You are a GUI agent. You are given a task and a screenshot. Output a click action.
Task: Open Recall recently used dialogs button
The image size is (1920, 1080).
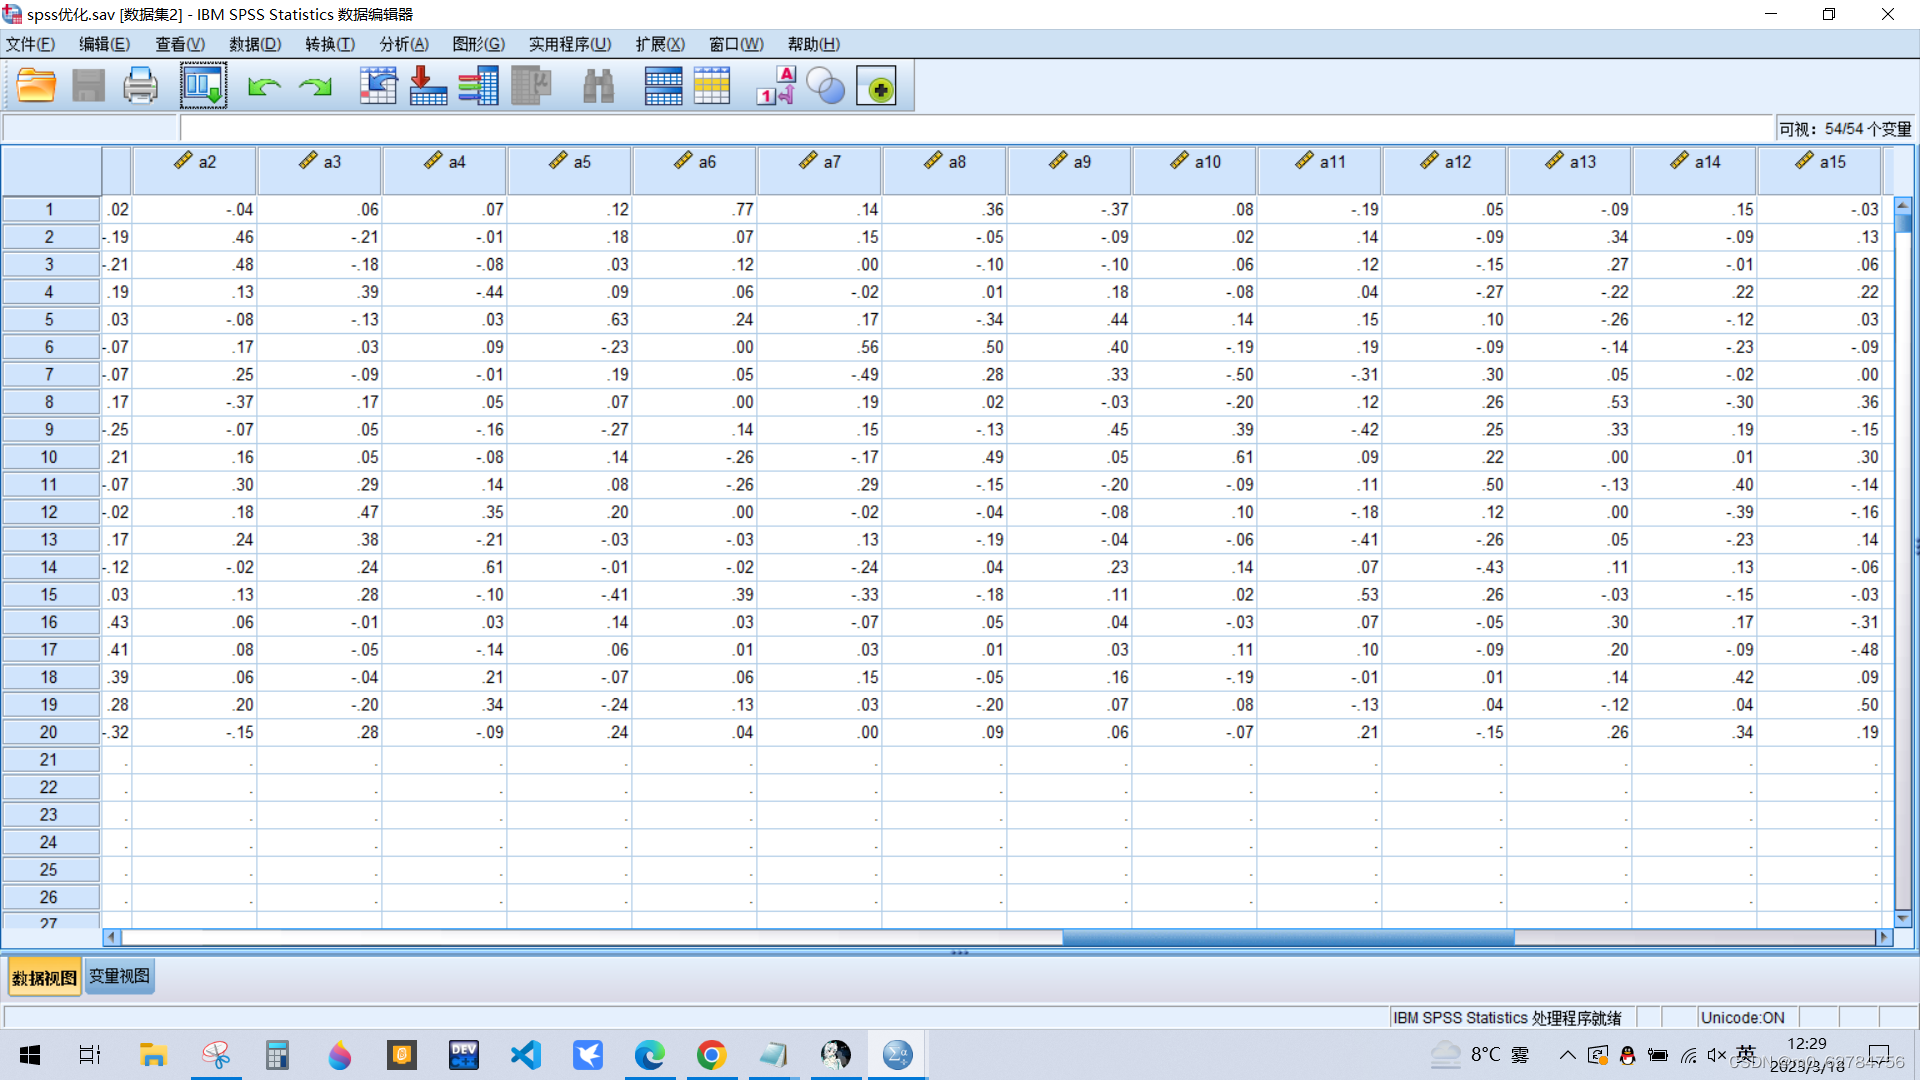[x=203, y=86]
